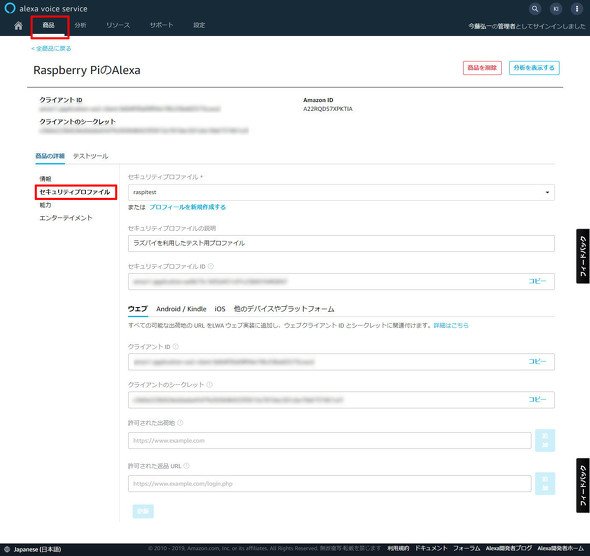
Task: Open the リソース menu in navbar
Action: [x=118, y=25]
